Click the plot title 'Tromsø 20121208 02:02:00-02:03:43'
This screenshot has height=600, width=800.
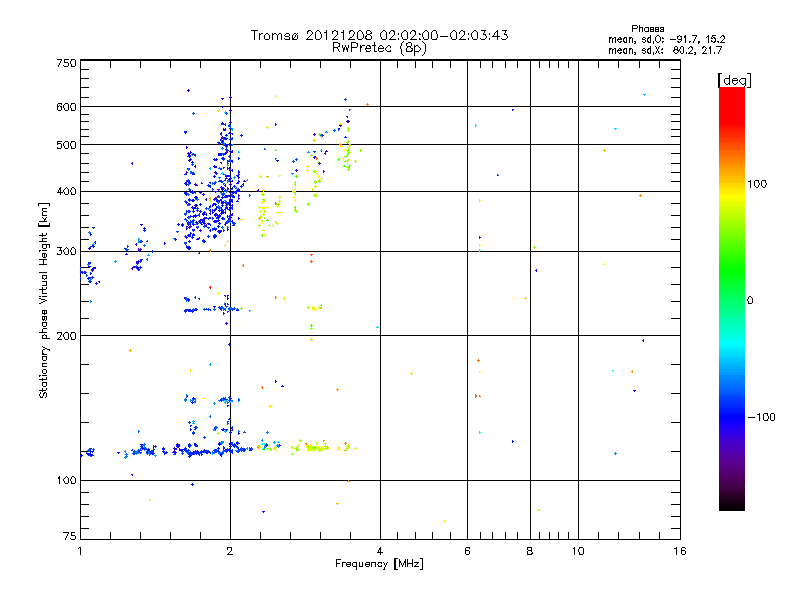pos(379,35)
